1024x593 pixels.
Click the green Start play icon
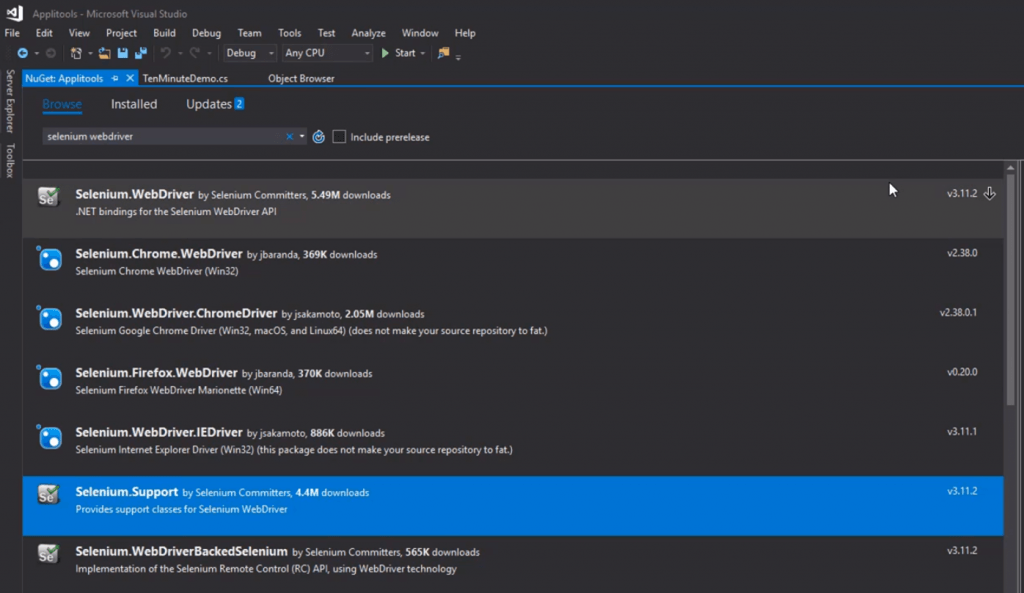pos(385,53)
